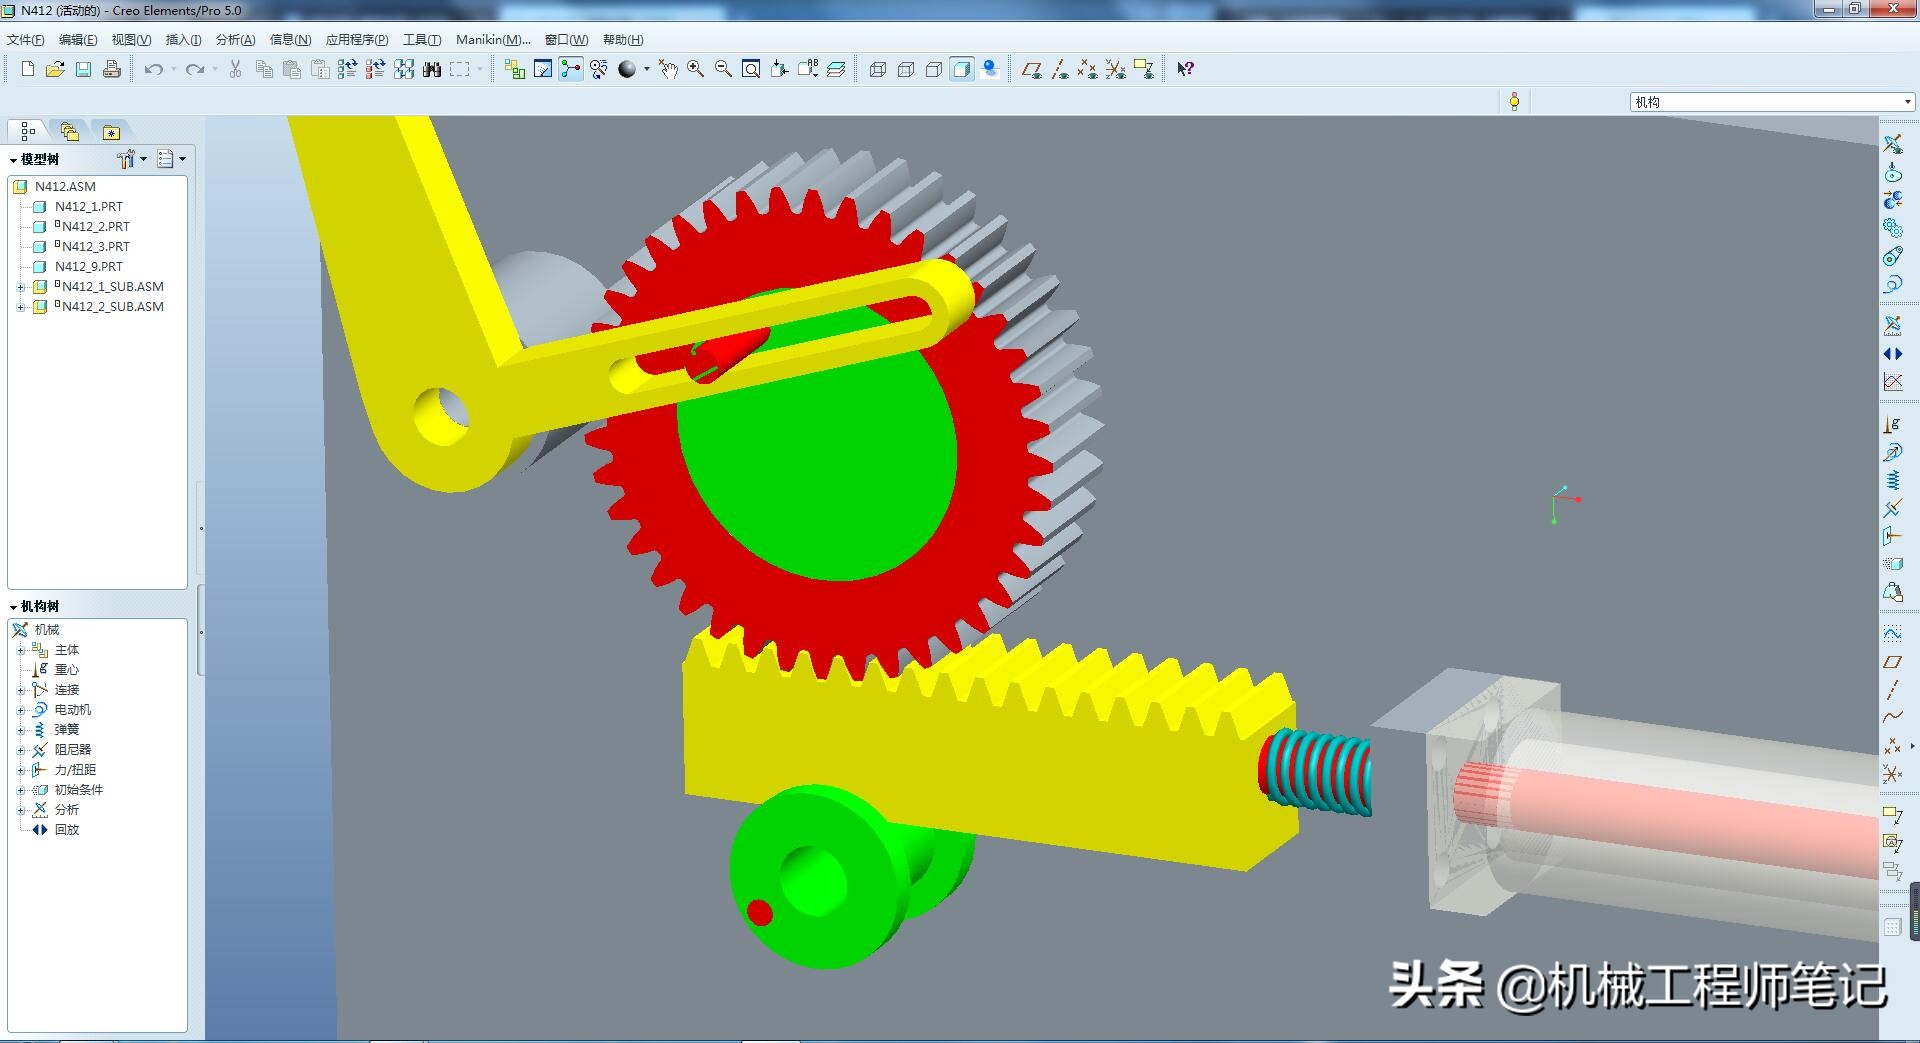This screenshot has height=1043, width=1920.
Task: Select the Refit zoom-to-fit icon
Action: (751, 69)
